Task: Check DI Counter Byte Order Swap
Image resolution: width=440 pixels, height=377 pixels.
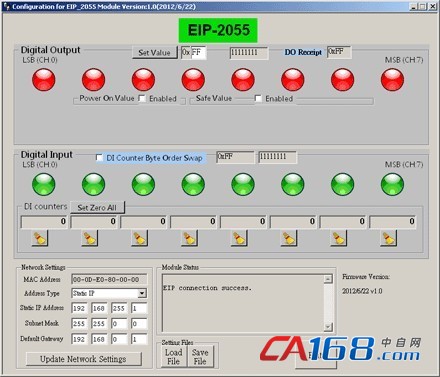Action: (99, 157)
